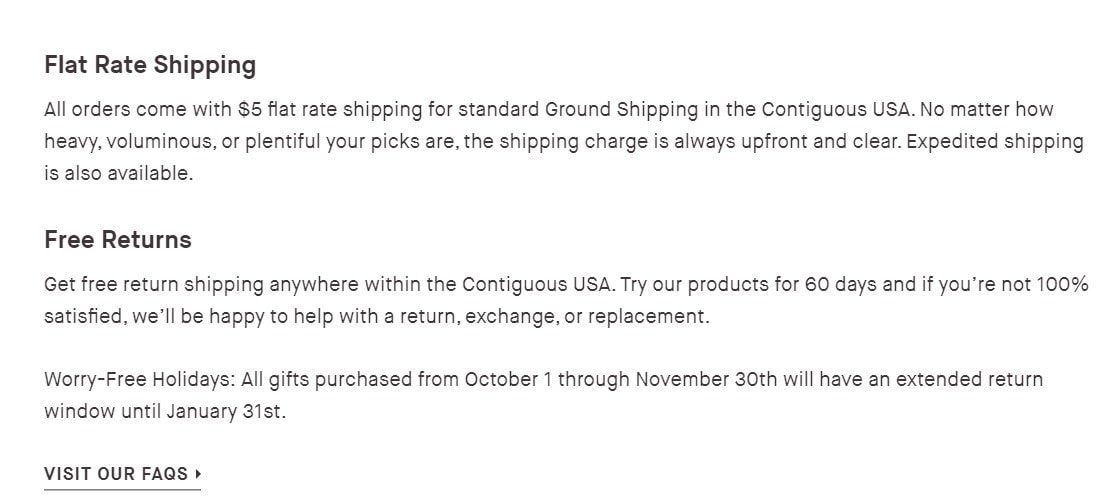Click the VISIT OUR FAQS link
Image resolution: width=1102 pixels, height=498 pixels.
point(116,474)
